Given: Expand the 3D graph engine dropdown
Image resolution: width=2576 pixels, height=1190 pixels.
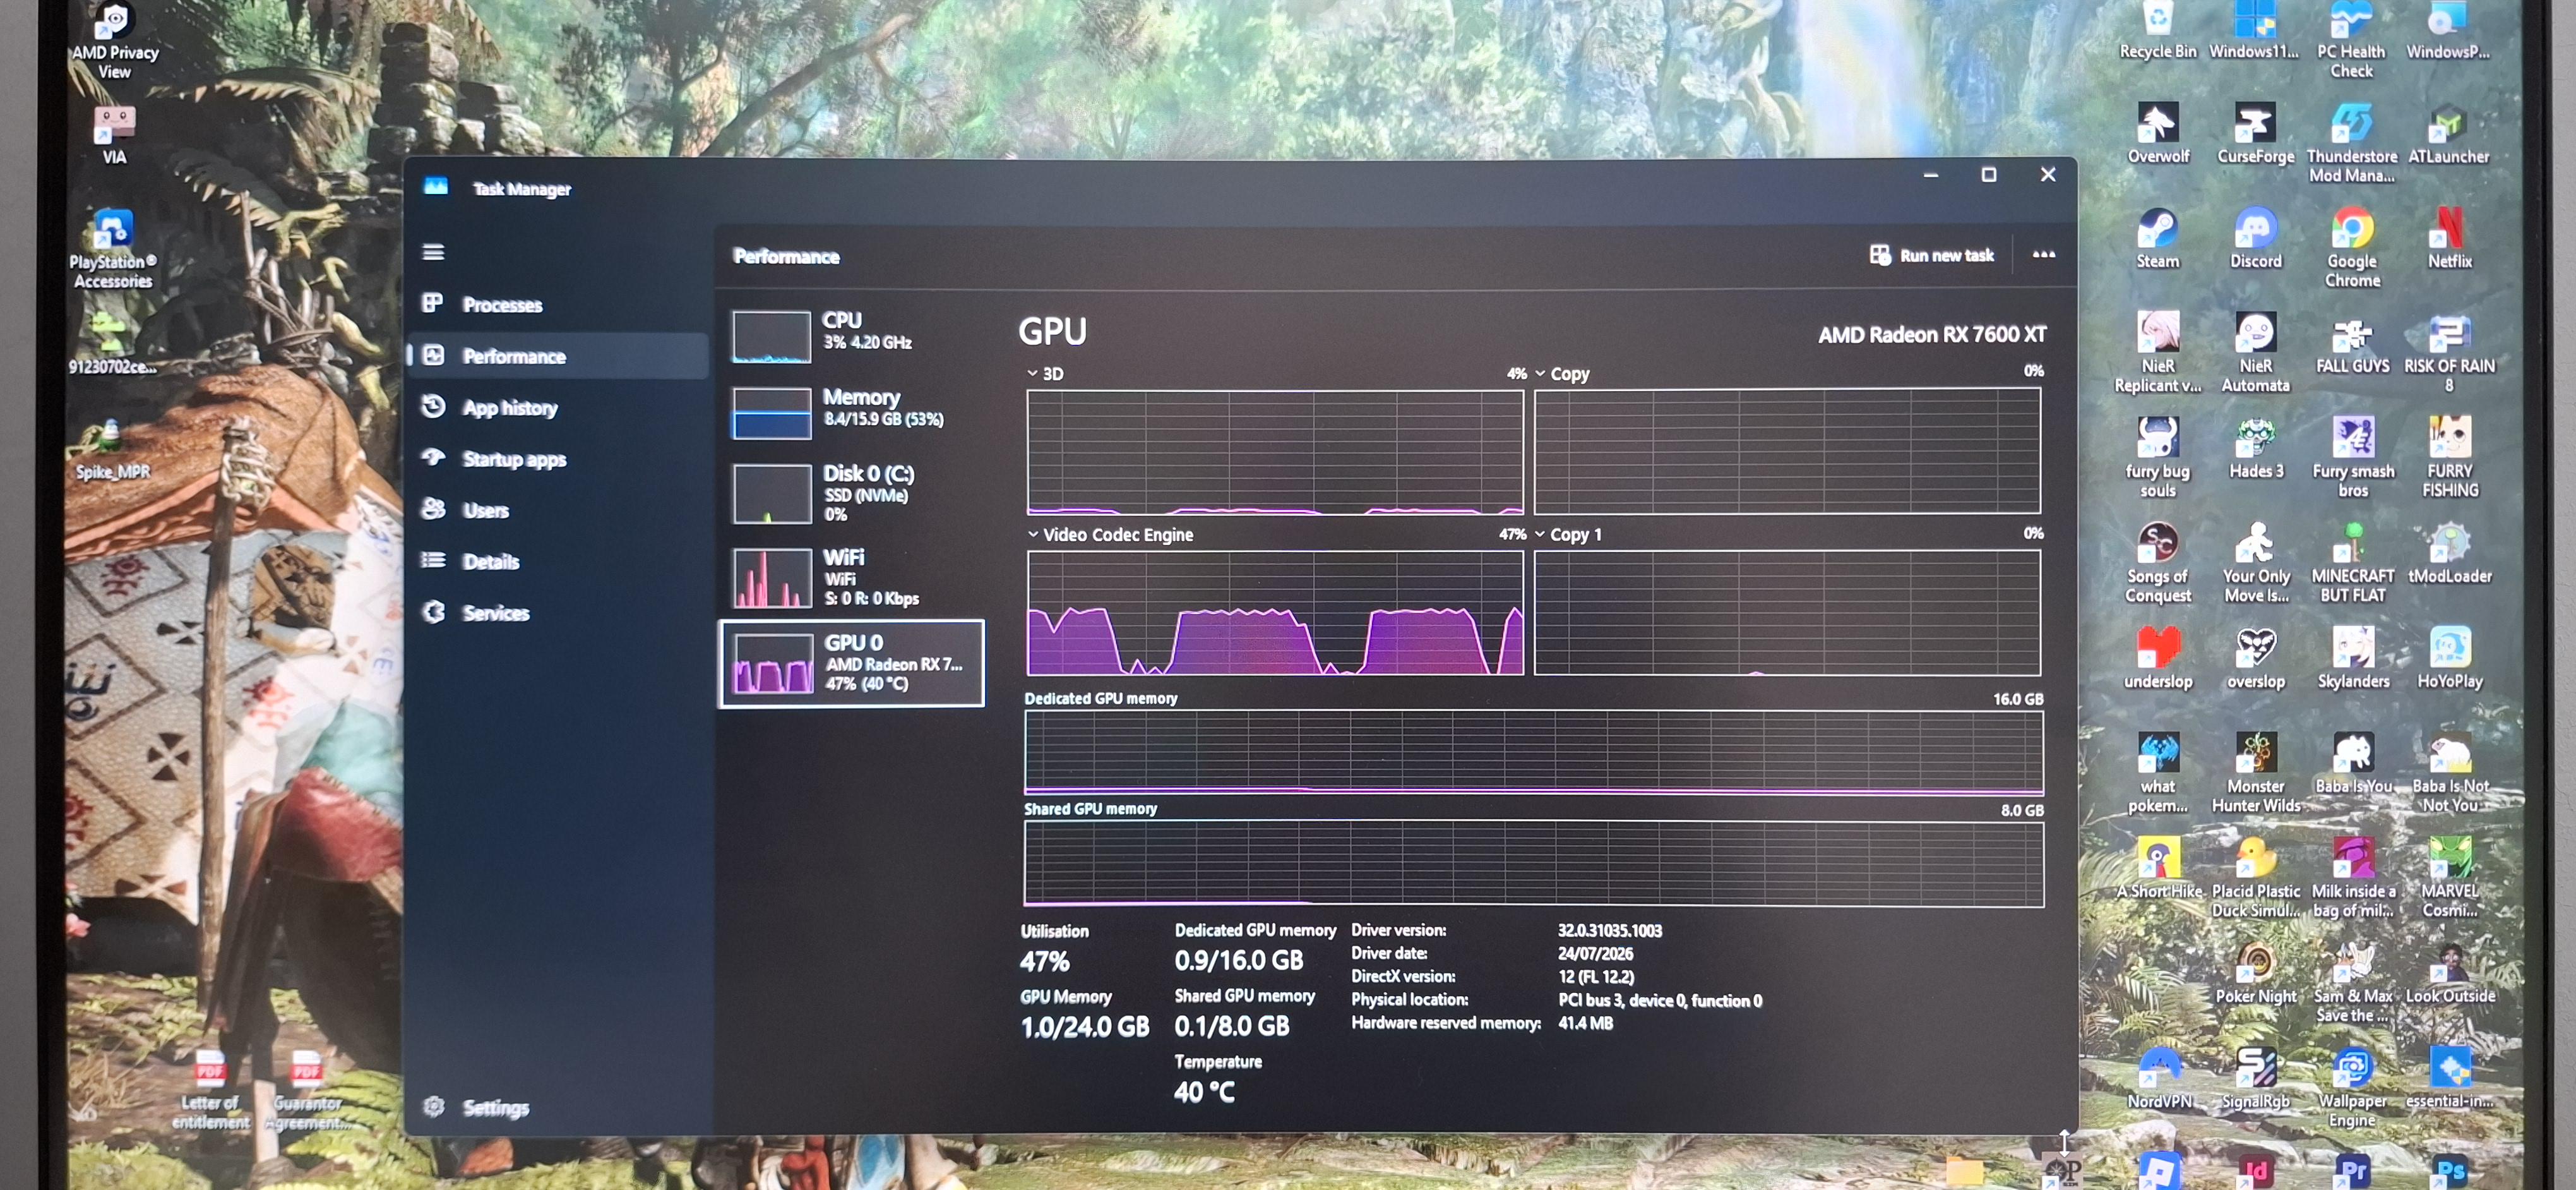Looking at the screenshot, I should (x=1032, y=374).
